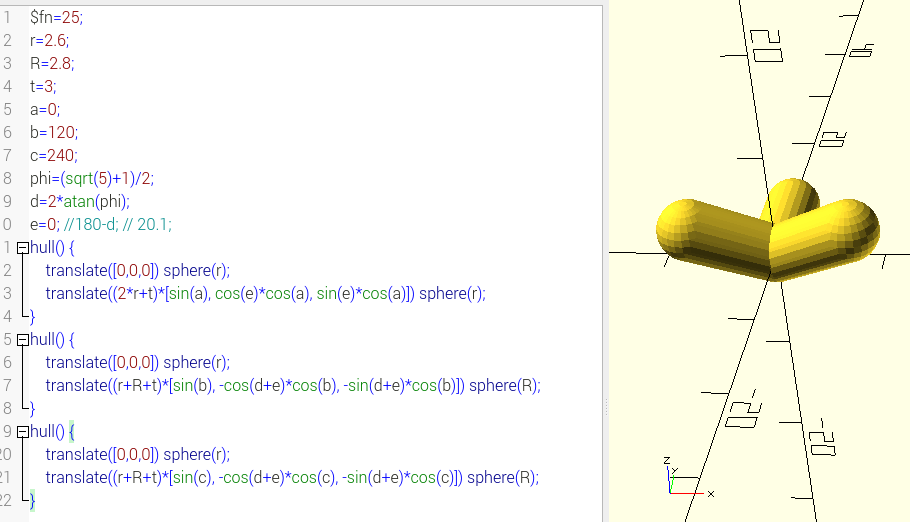The image size is (910, 522).
Task: Click the XYZ axes orientation indicator
Action: (689, 477)
